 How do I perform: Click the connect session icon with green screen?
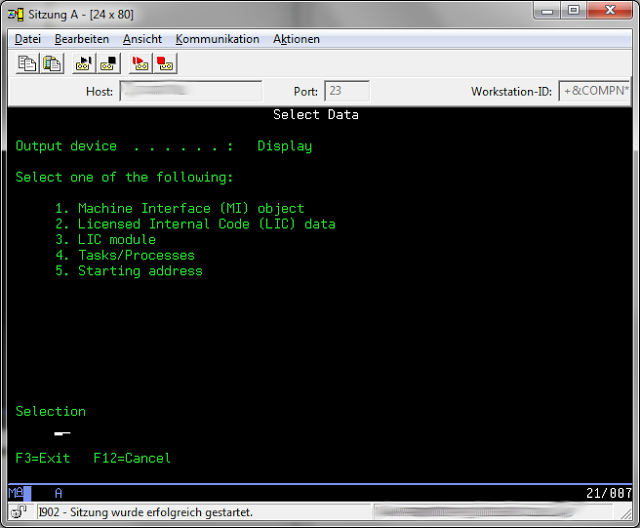pos(83,64)
